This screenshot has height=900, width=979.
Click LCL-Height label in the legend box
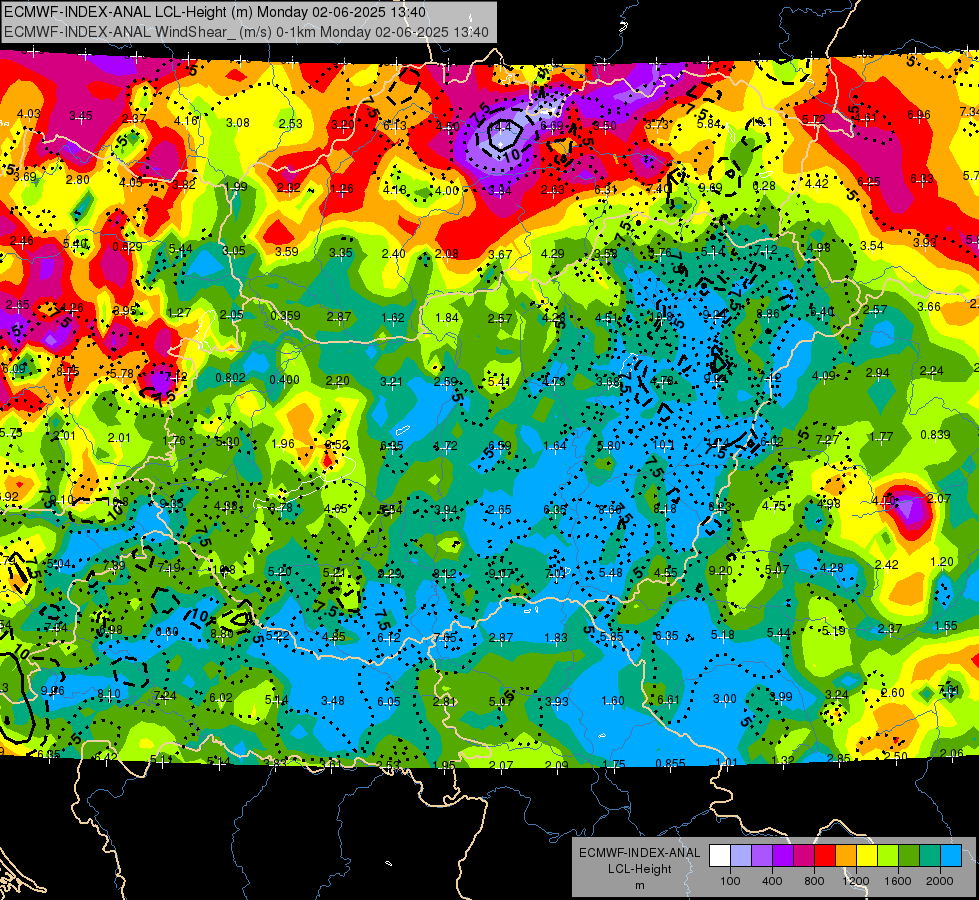(x=639, y=869)
